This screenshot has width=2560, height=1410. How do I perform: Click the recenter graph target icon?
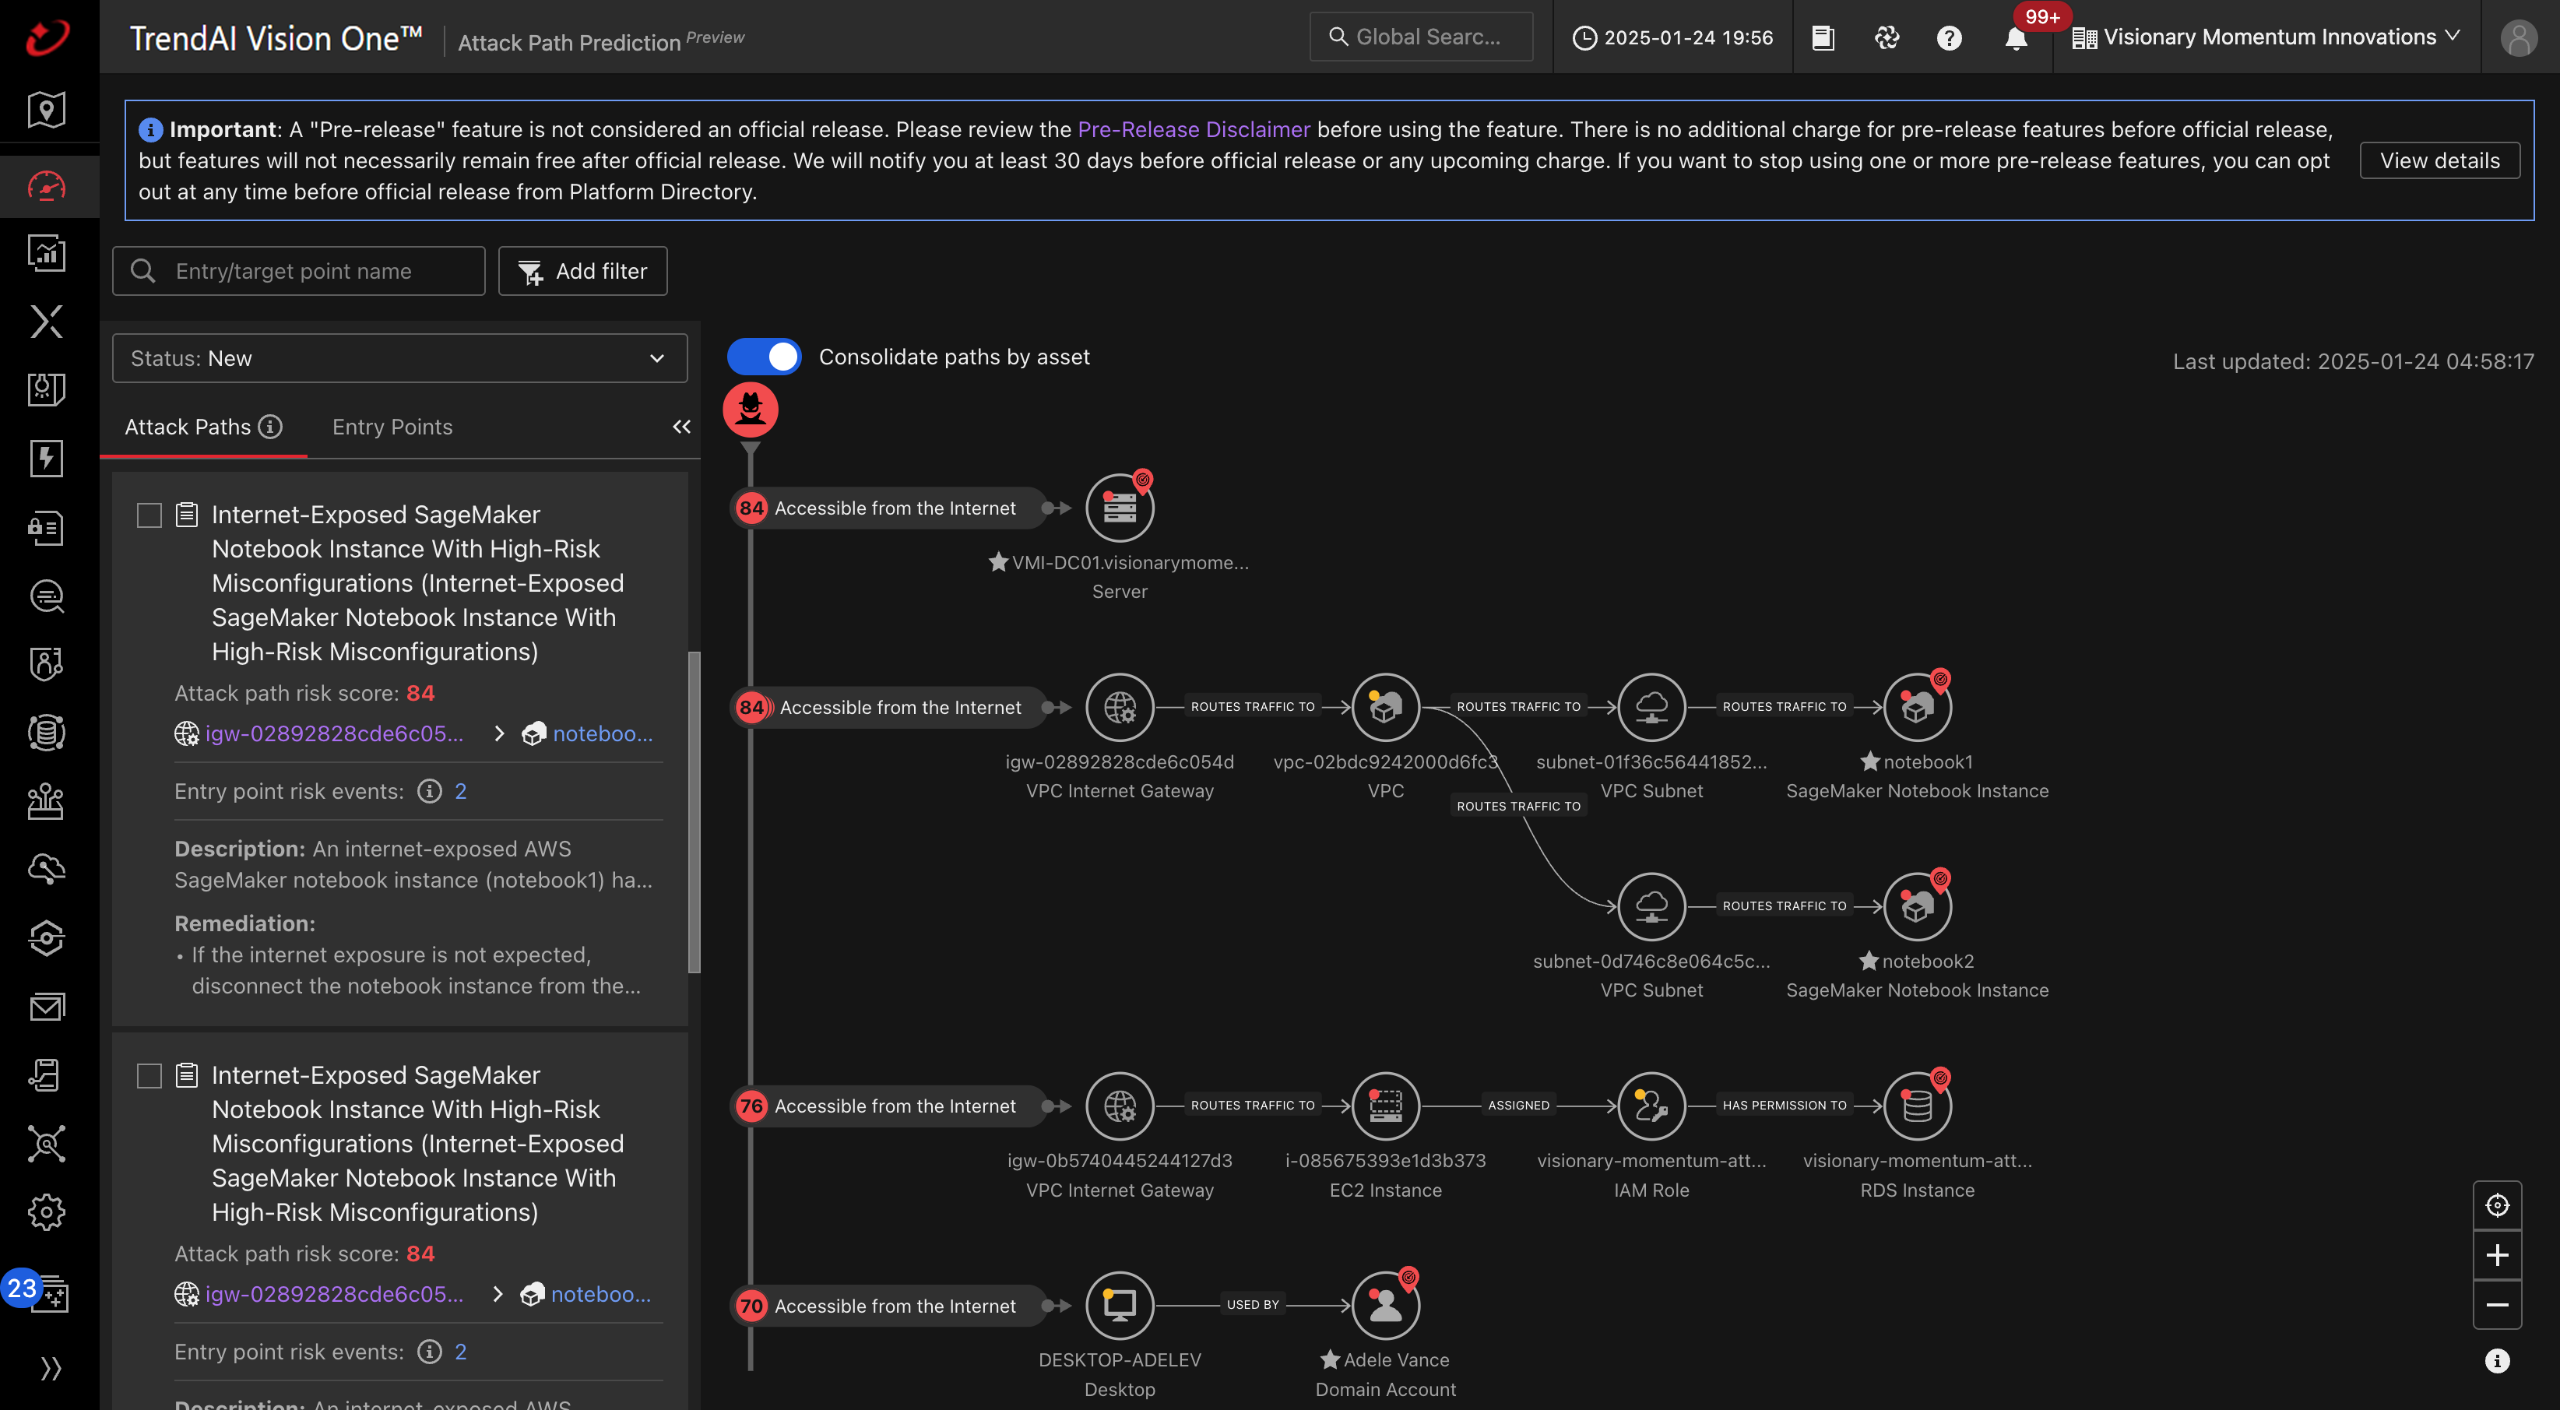[2497, 1205]
